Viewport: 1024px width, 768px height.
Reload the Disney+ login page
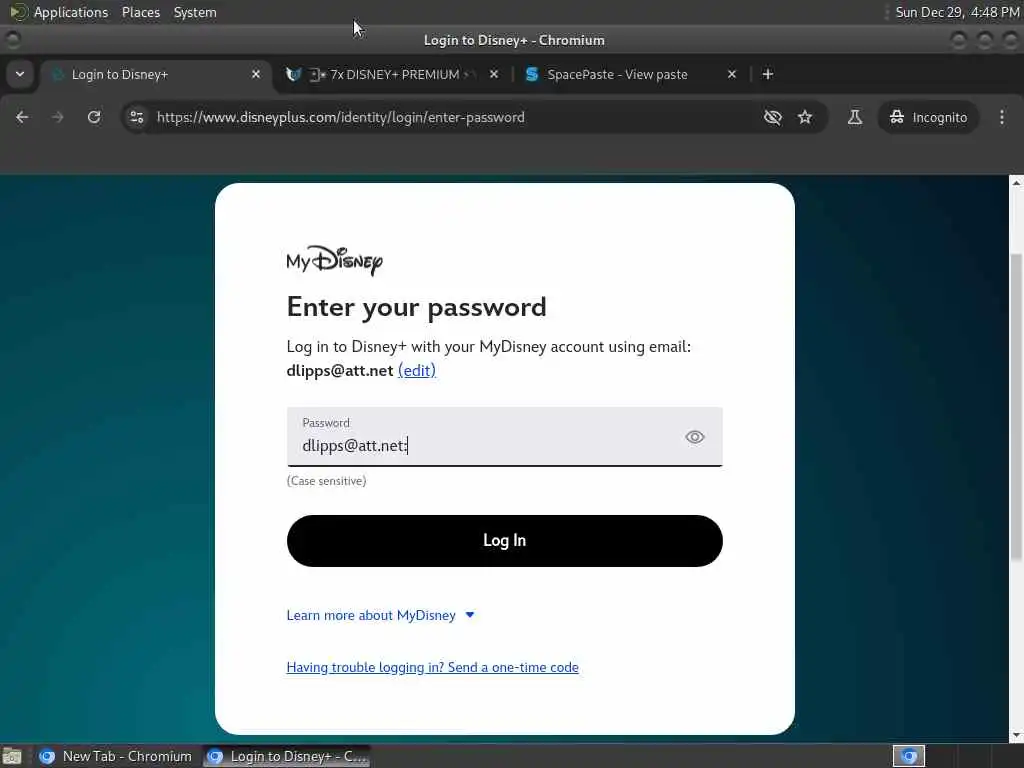[x=94, y=117]
